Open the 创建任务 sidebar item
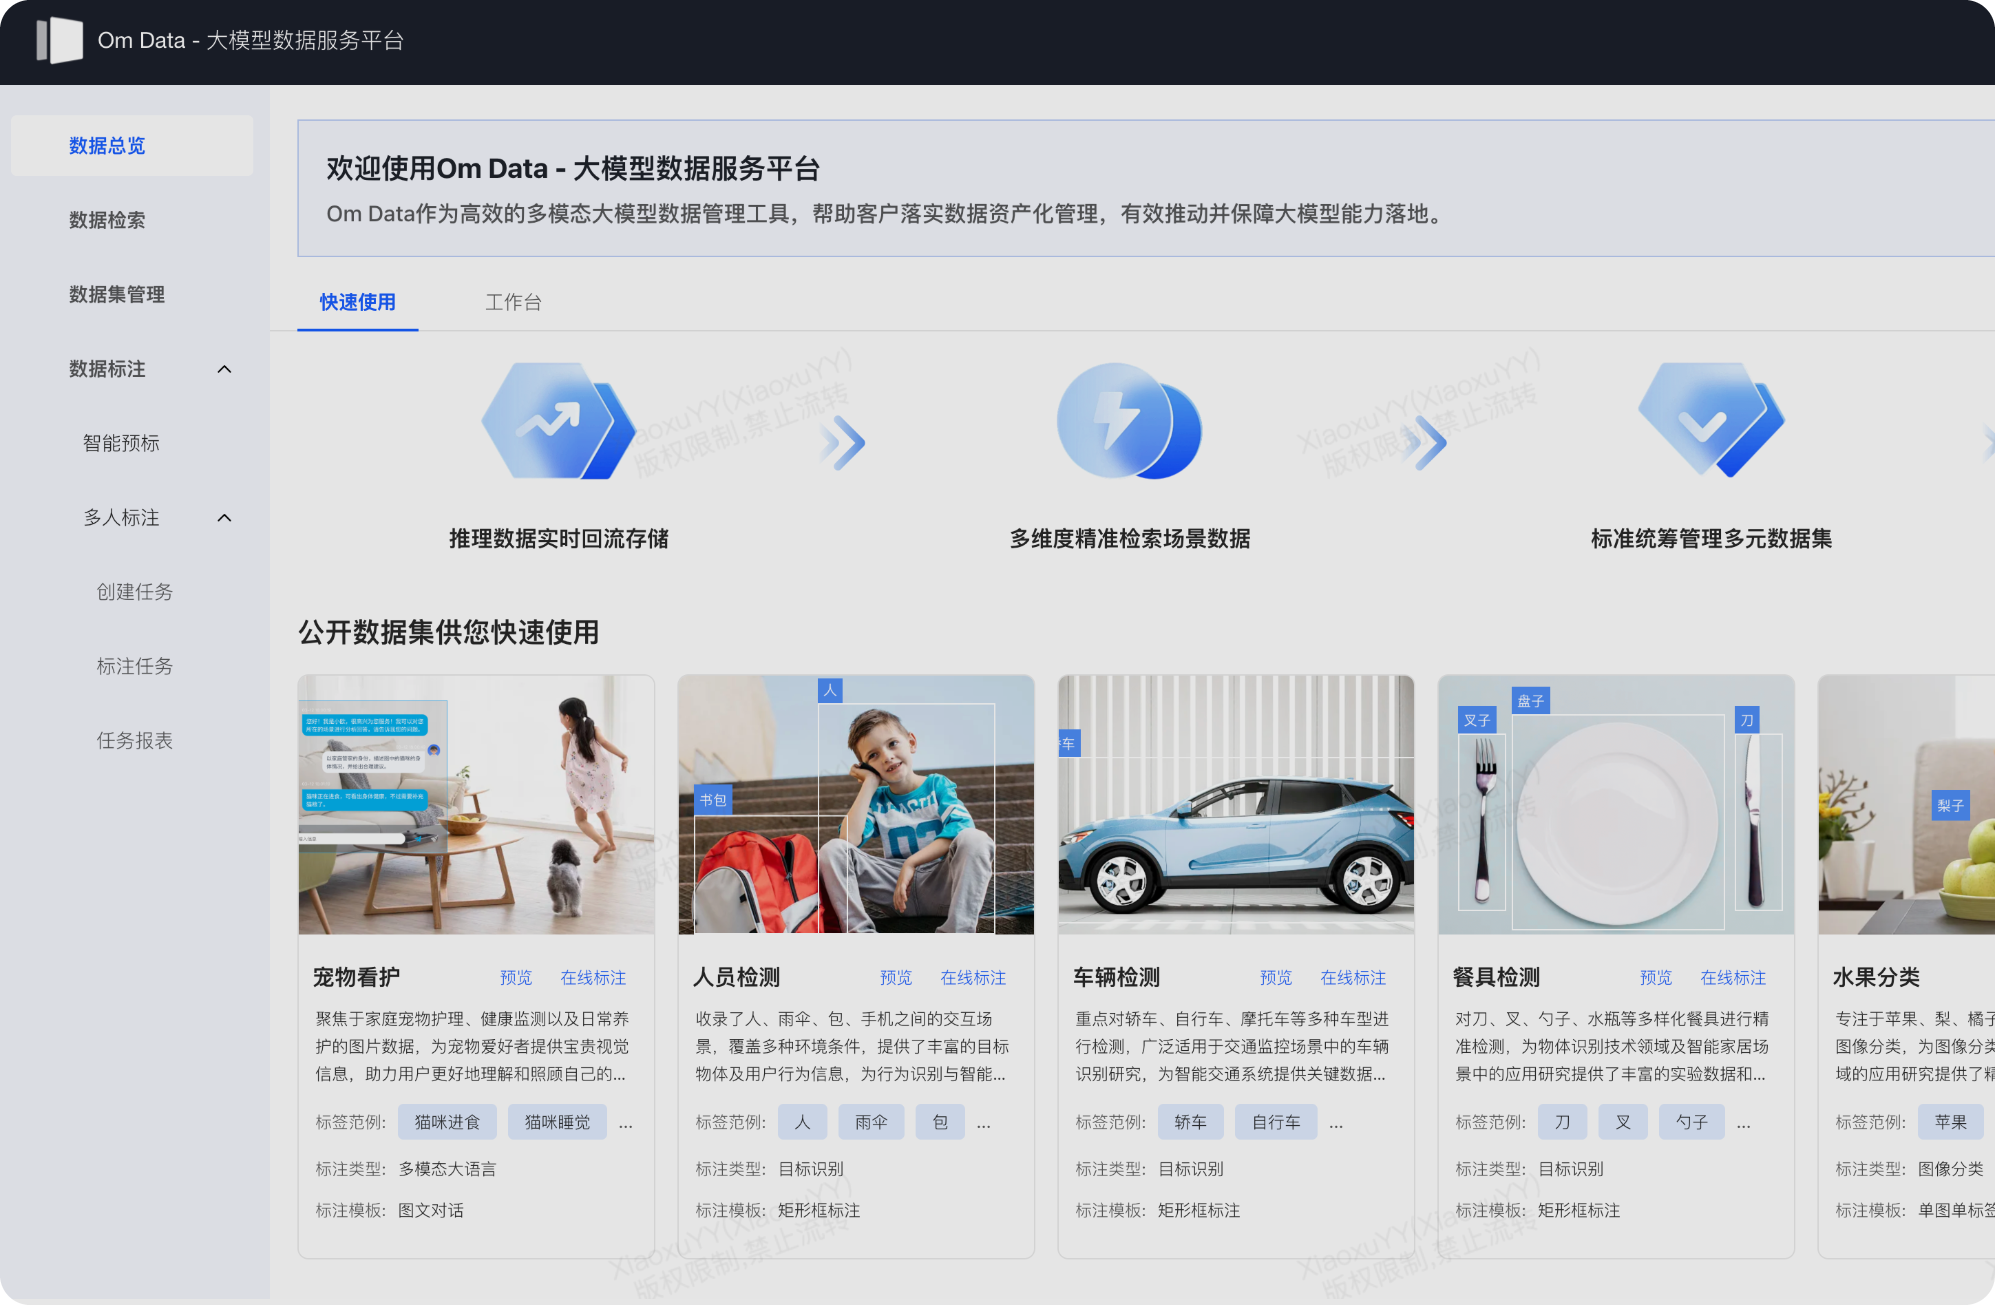Viewport: 1995px width, 1305px height. 135,592
